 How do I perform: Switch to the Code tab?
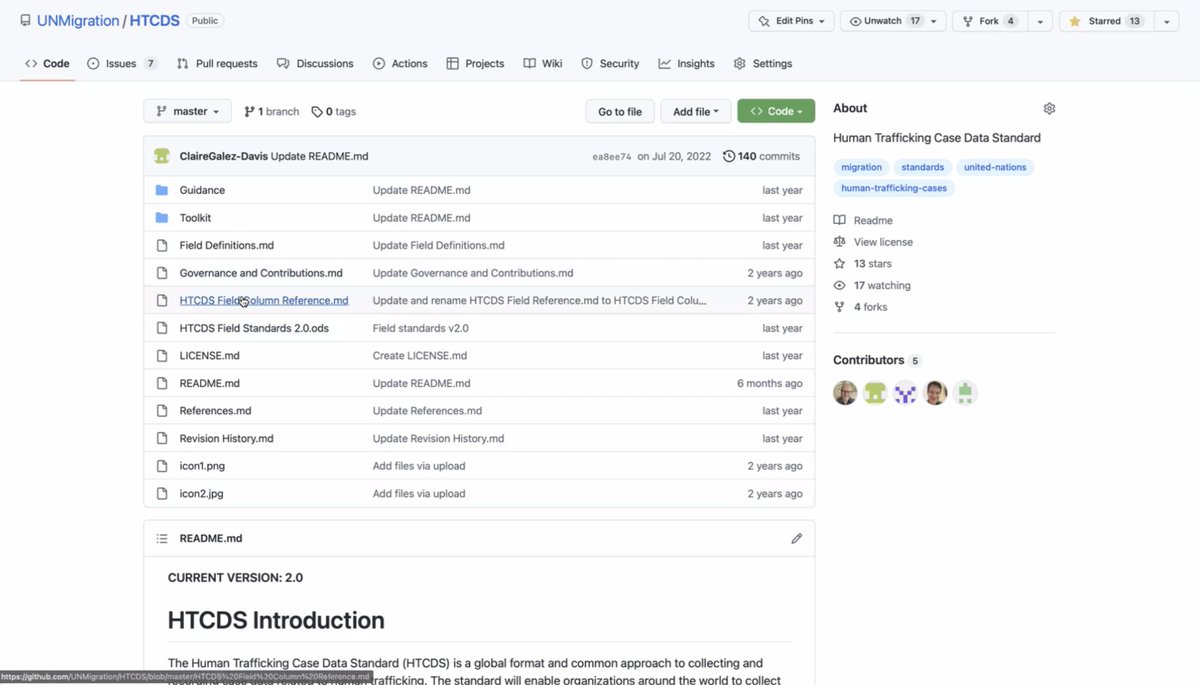[x=47, y=63]
